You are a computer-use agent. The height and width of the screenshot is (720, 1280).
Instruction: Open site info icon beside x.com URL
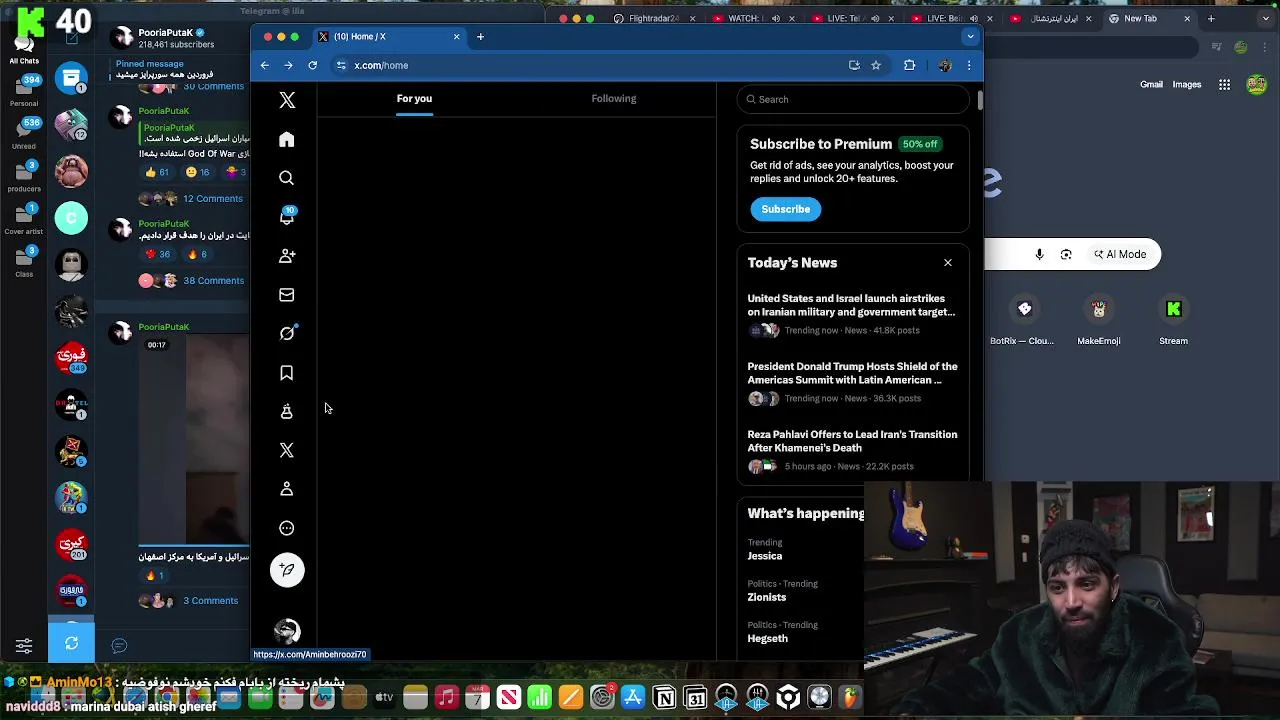pos(341,65)
